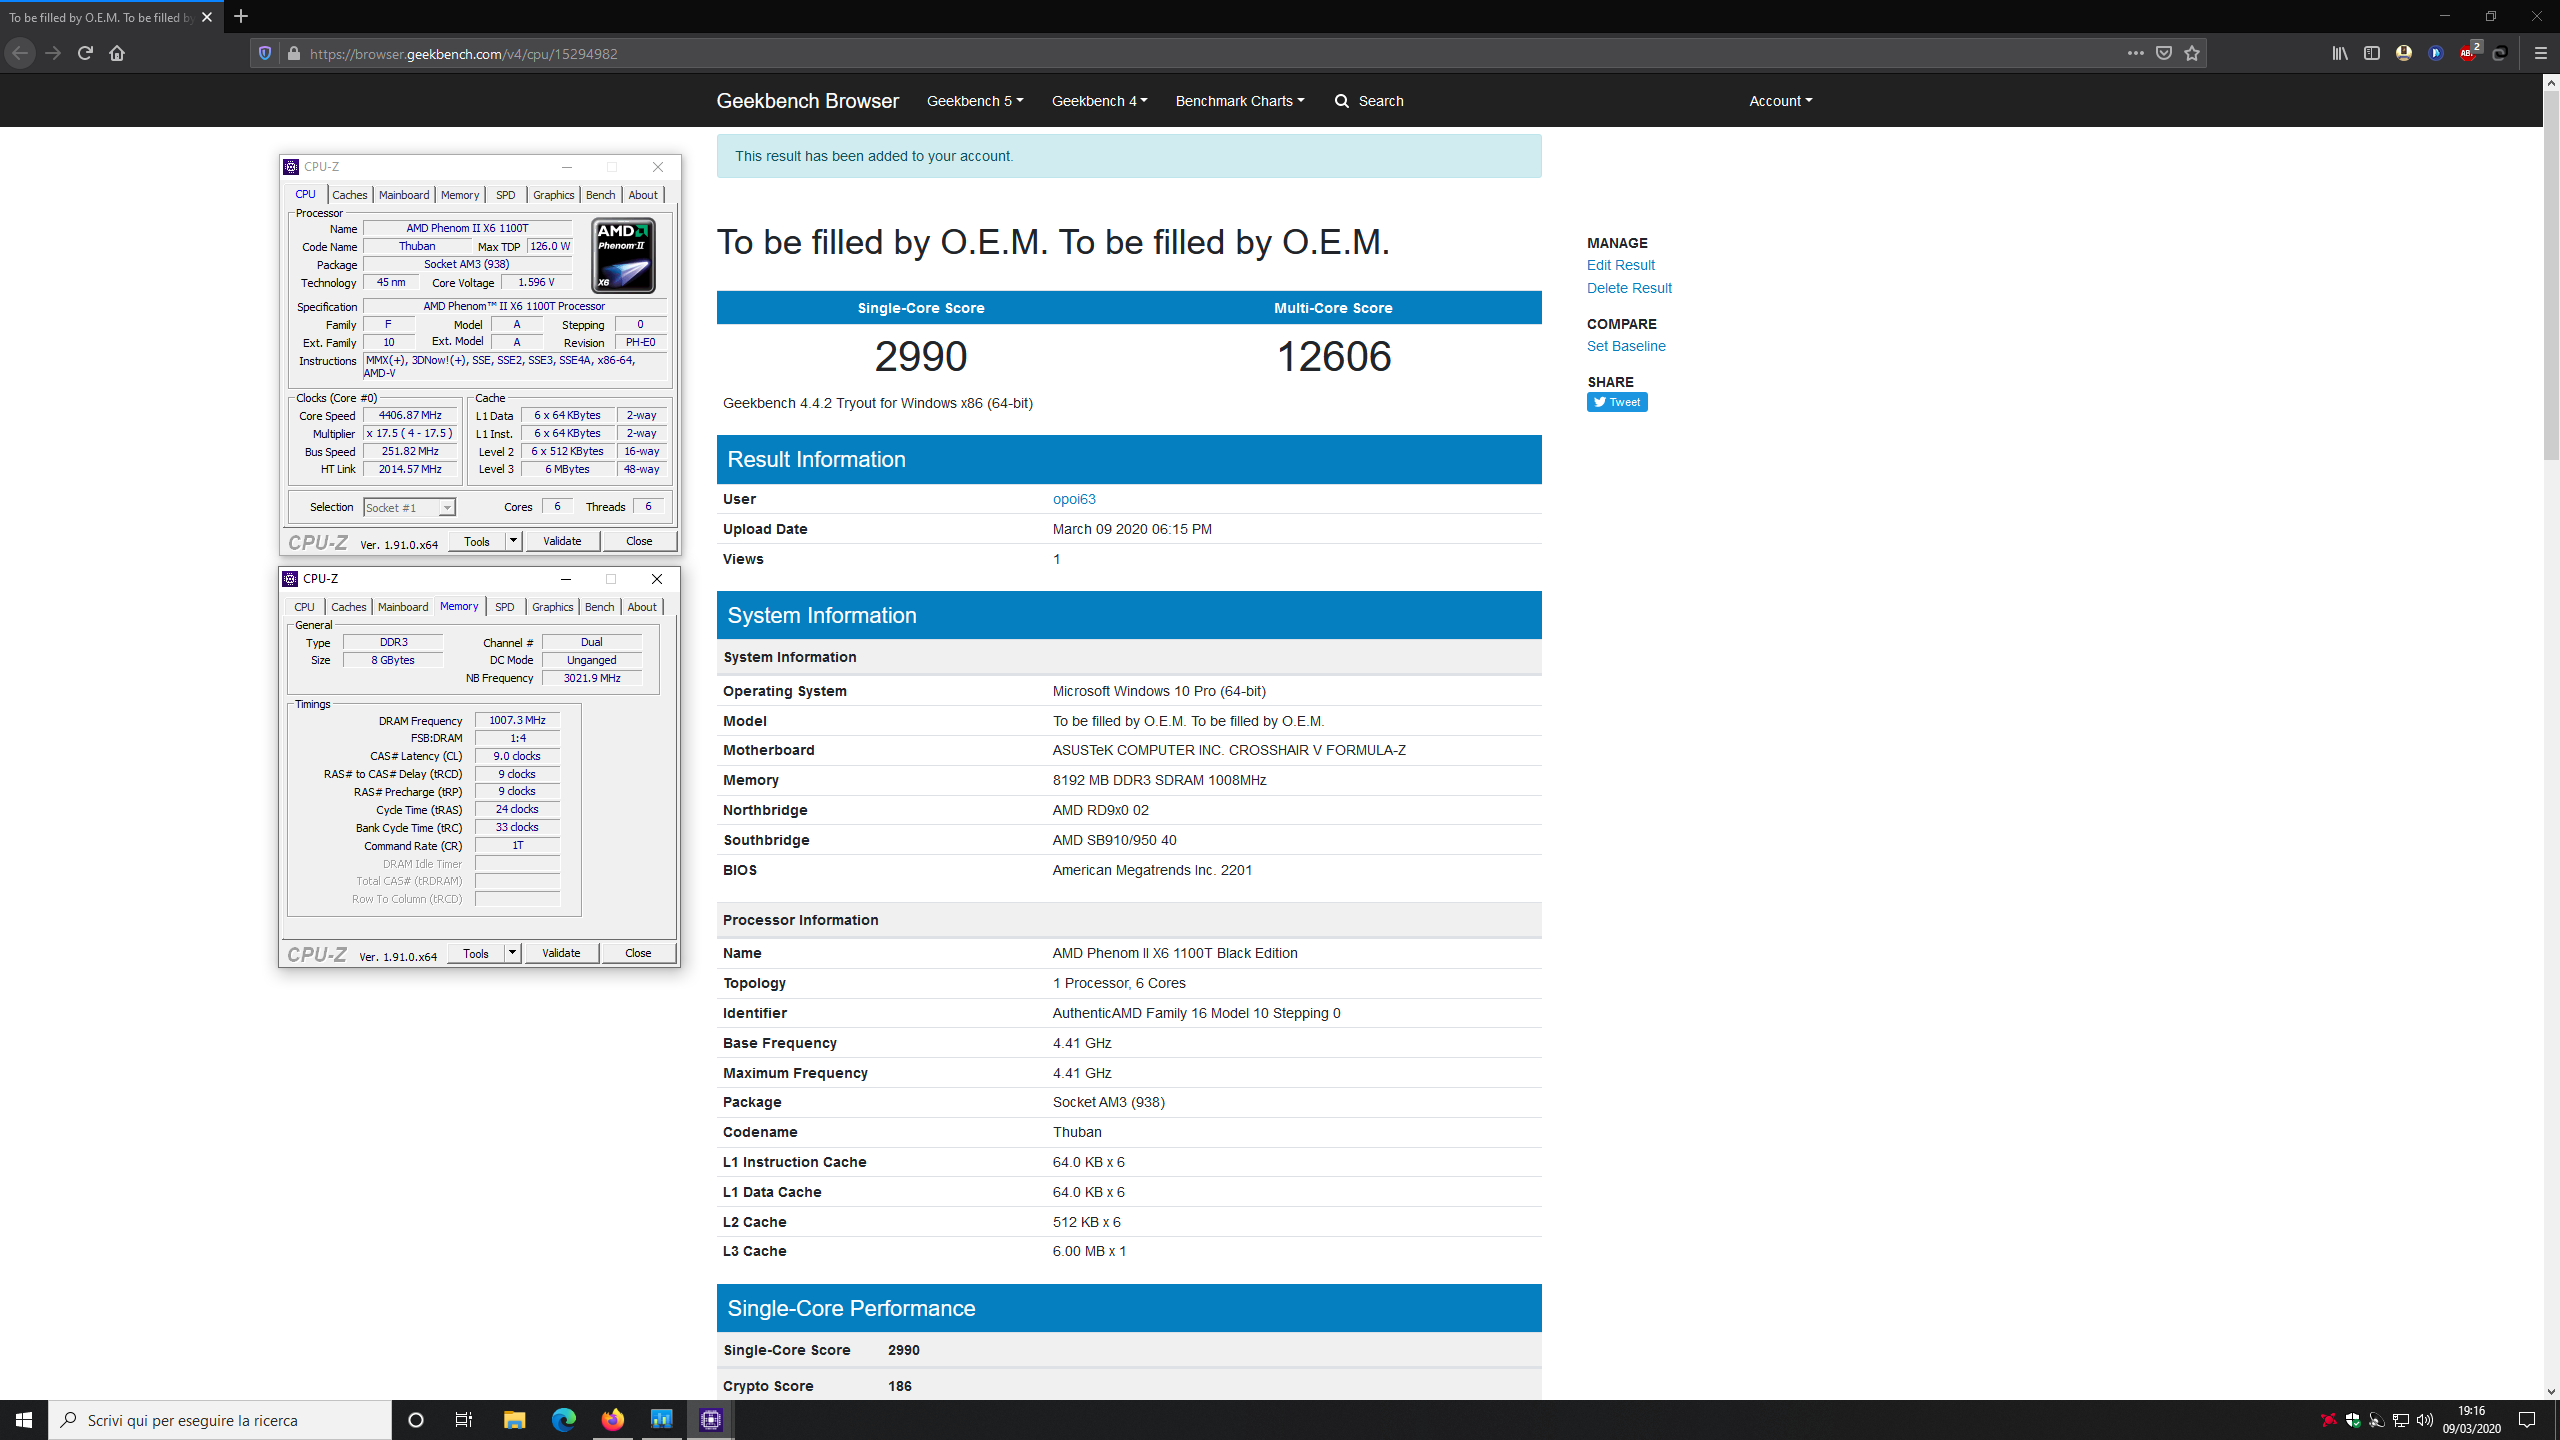This screenshot has width=2560, height=1440.
Task: Click the yellow round extension icon in toolbar
Action: [2404, 53]
